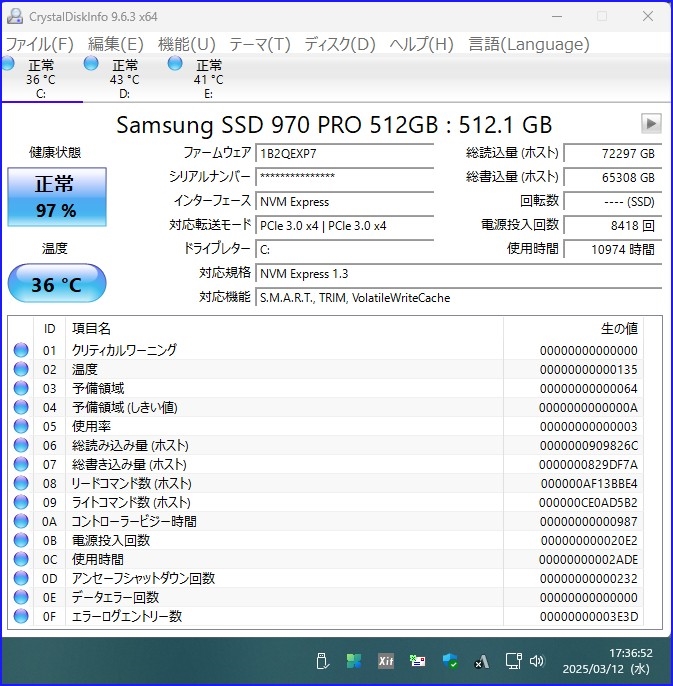
Task: Click raw value 0000000909826C
Action: pyautogui.click(x=589, y=446)
